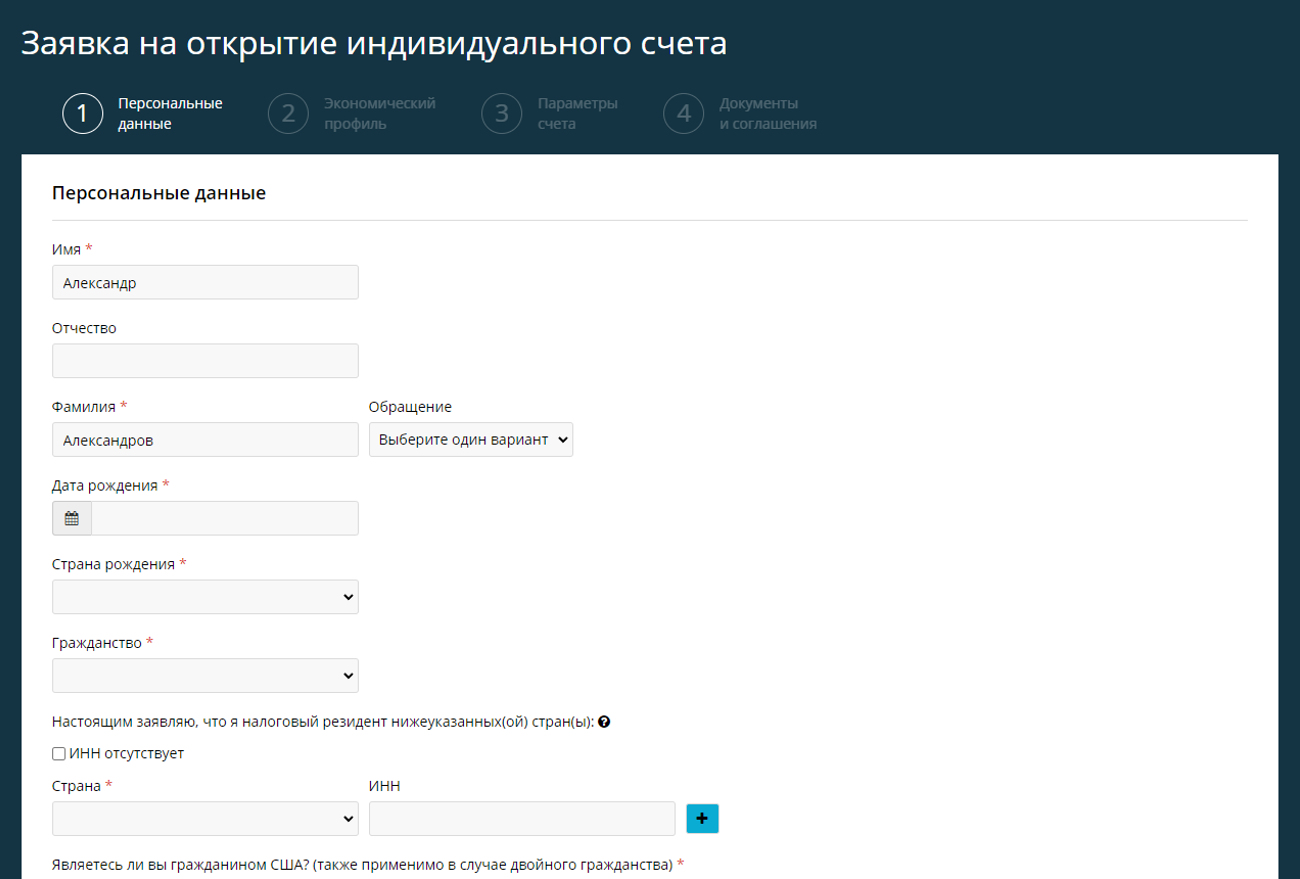Image resolution: width=1300 pixels, height=879 pixels.
Task: Click the "Фамилия" field label
Action: (x=84, y=407)
